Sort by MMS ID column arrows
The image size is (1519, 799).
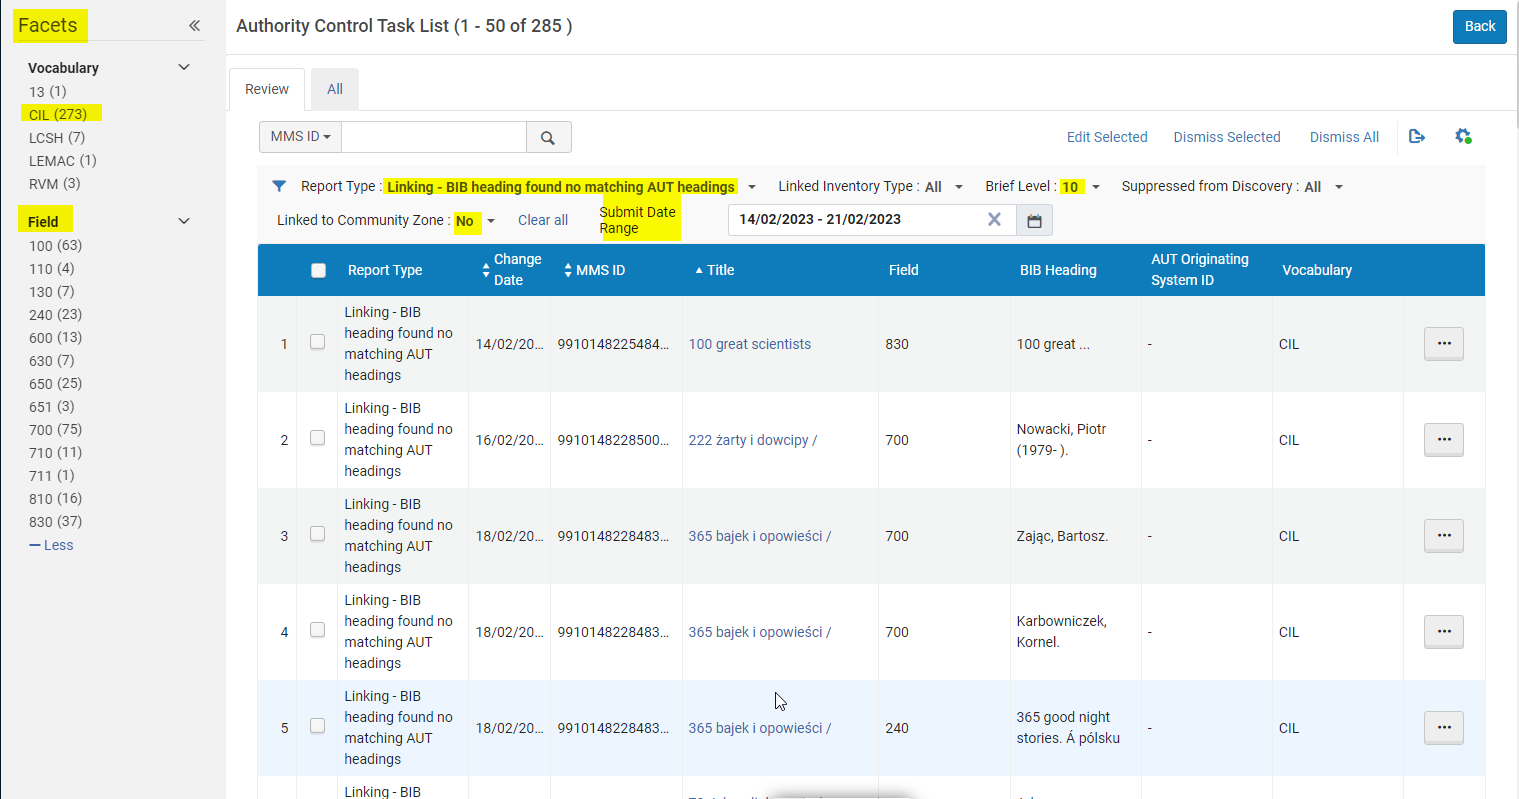pos(568,270)
